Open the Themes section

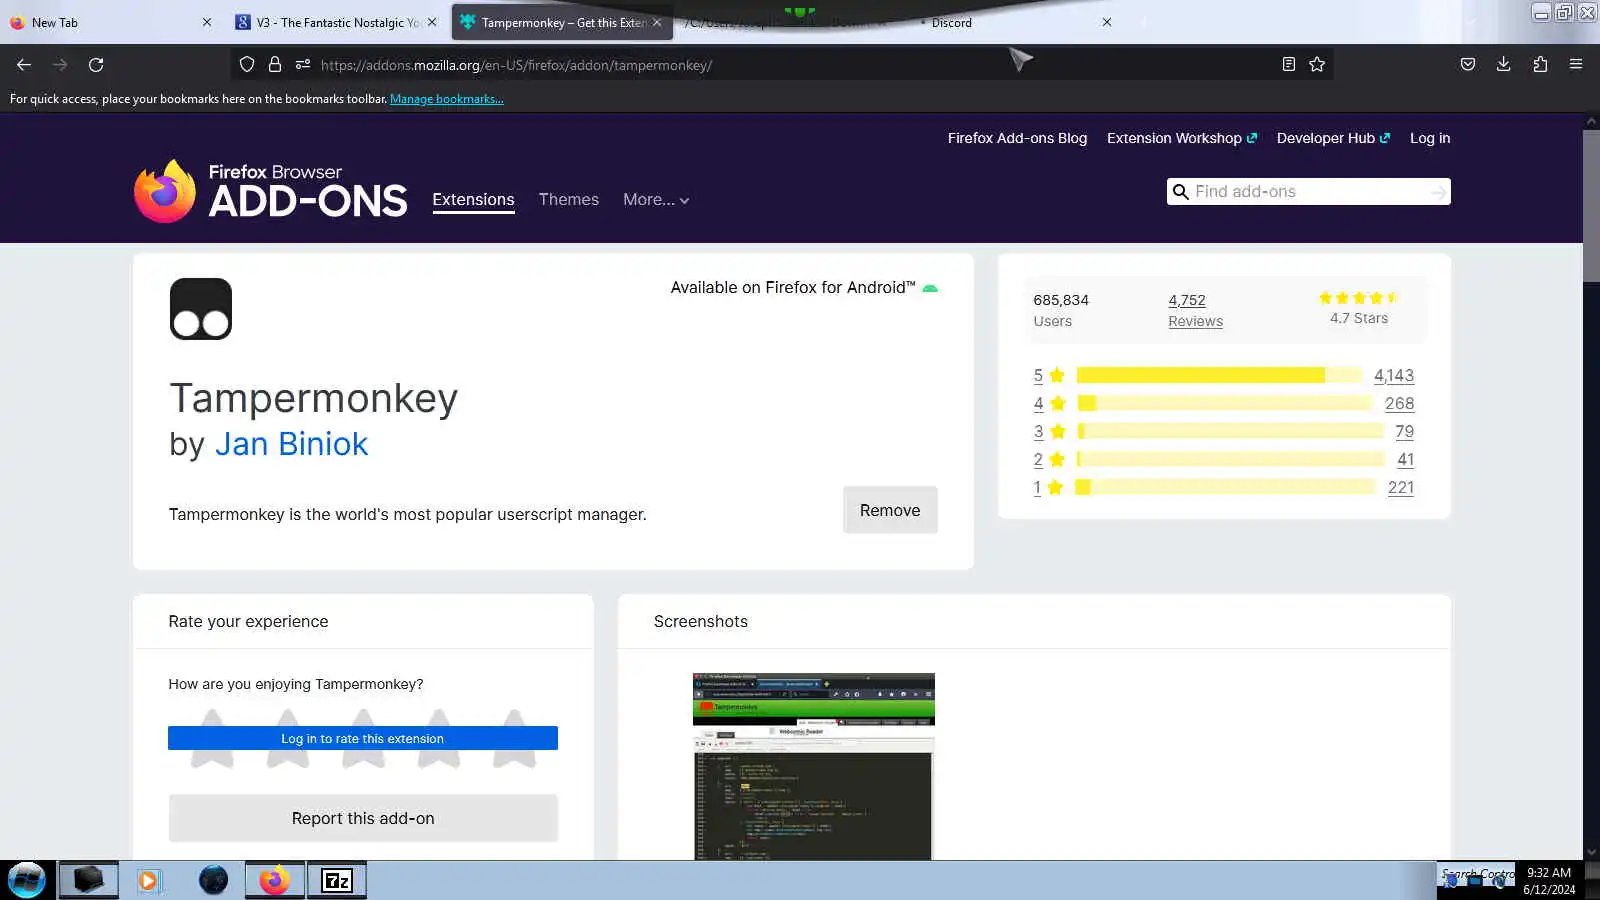click(x=569, y=200)
